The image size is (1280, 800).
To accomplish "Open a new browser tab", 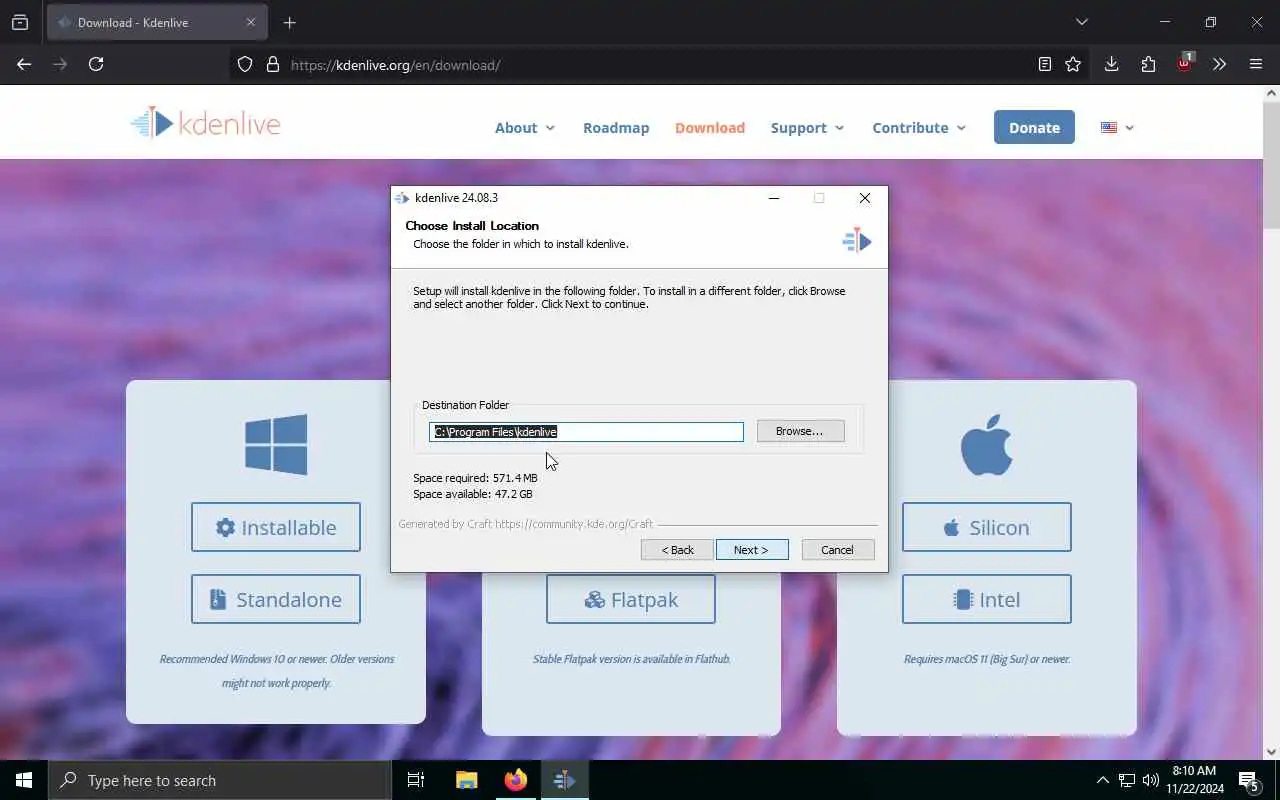I will 289,22.
